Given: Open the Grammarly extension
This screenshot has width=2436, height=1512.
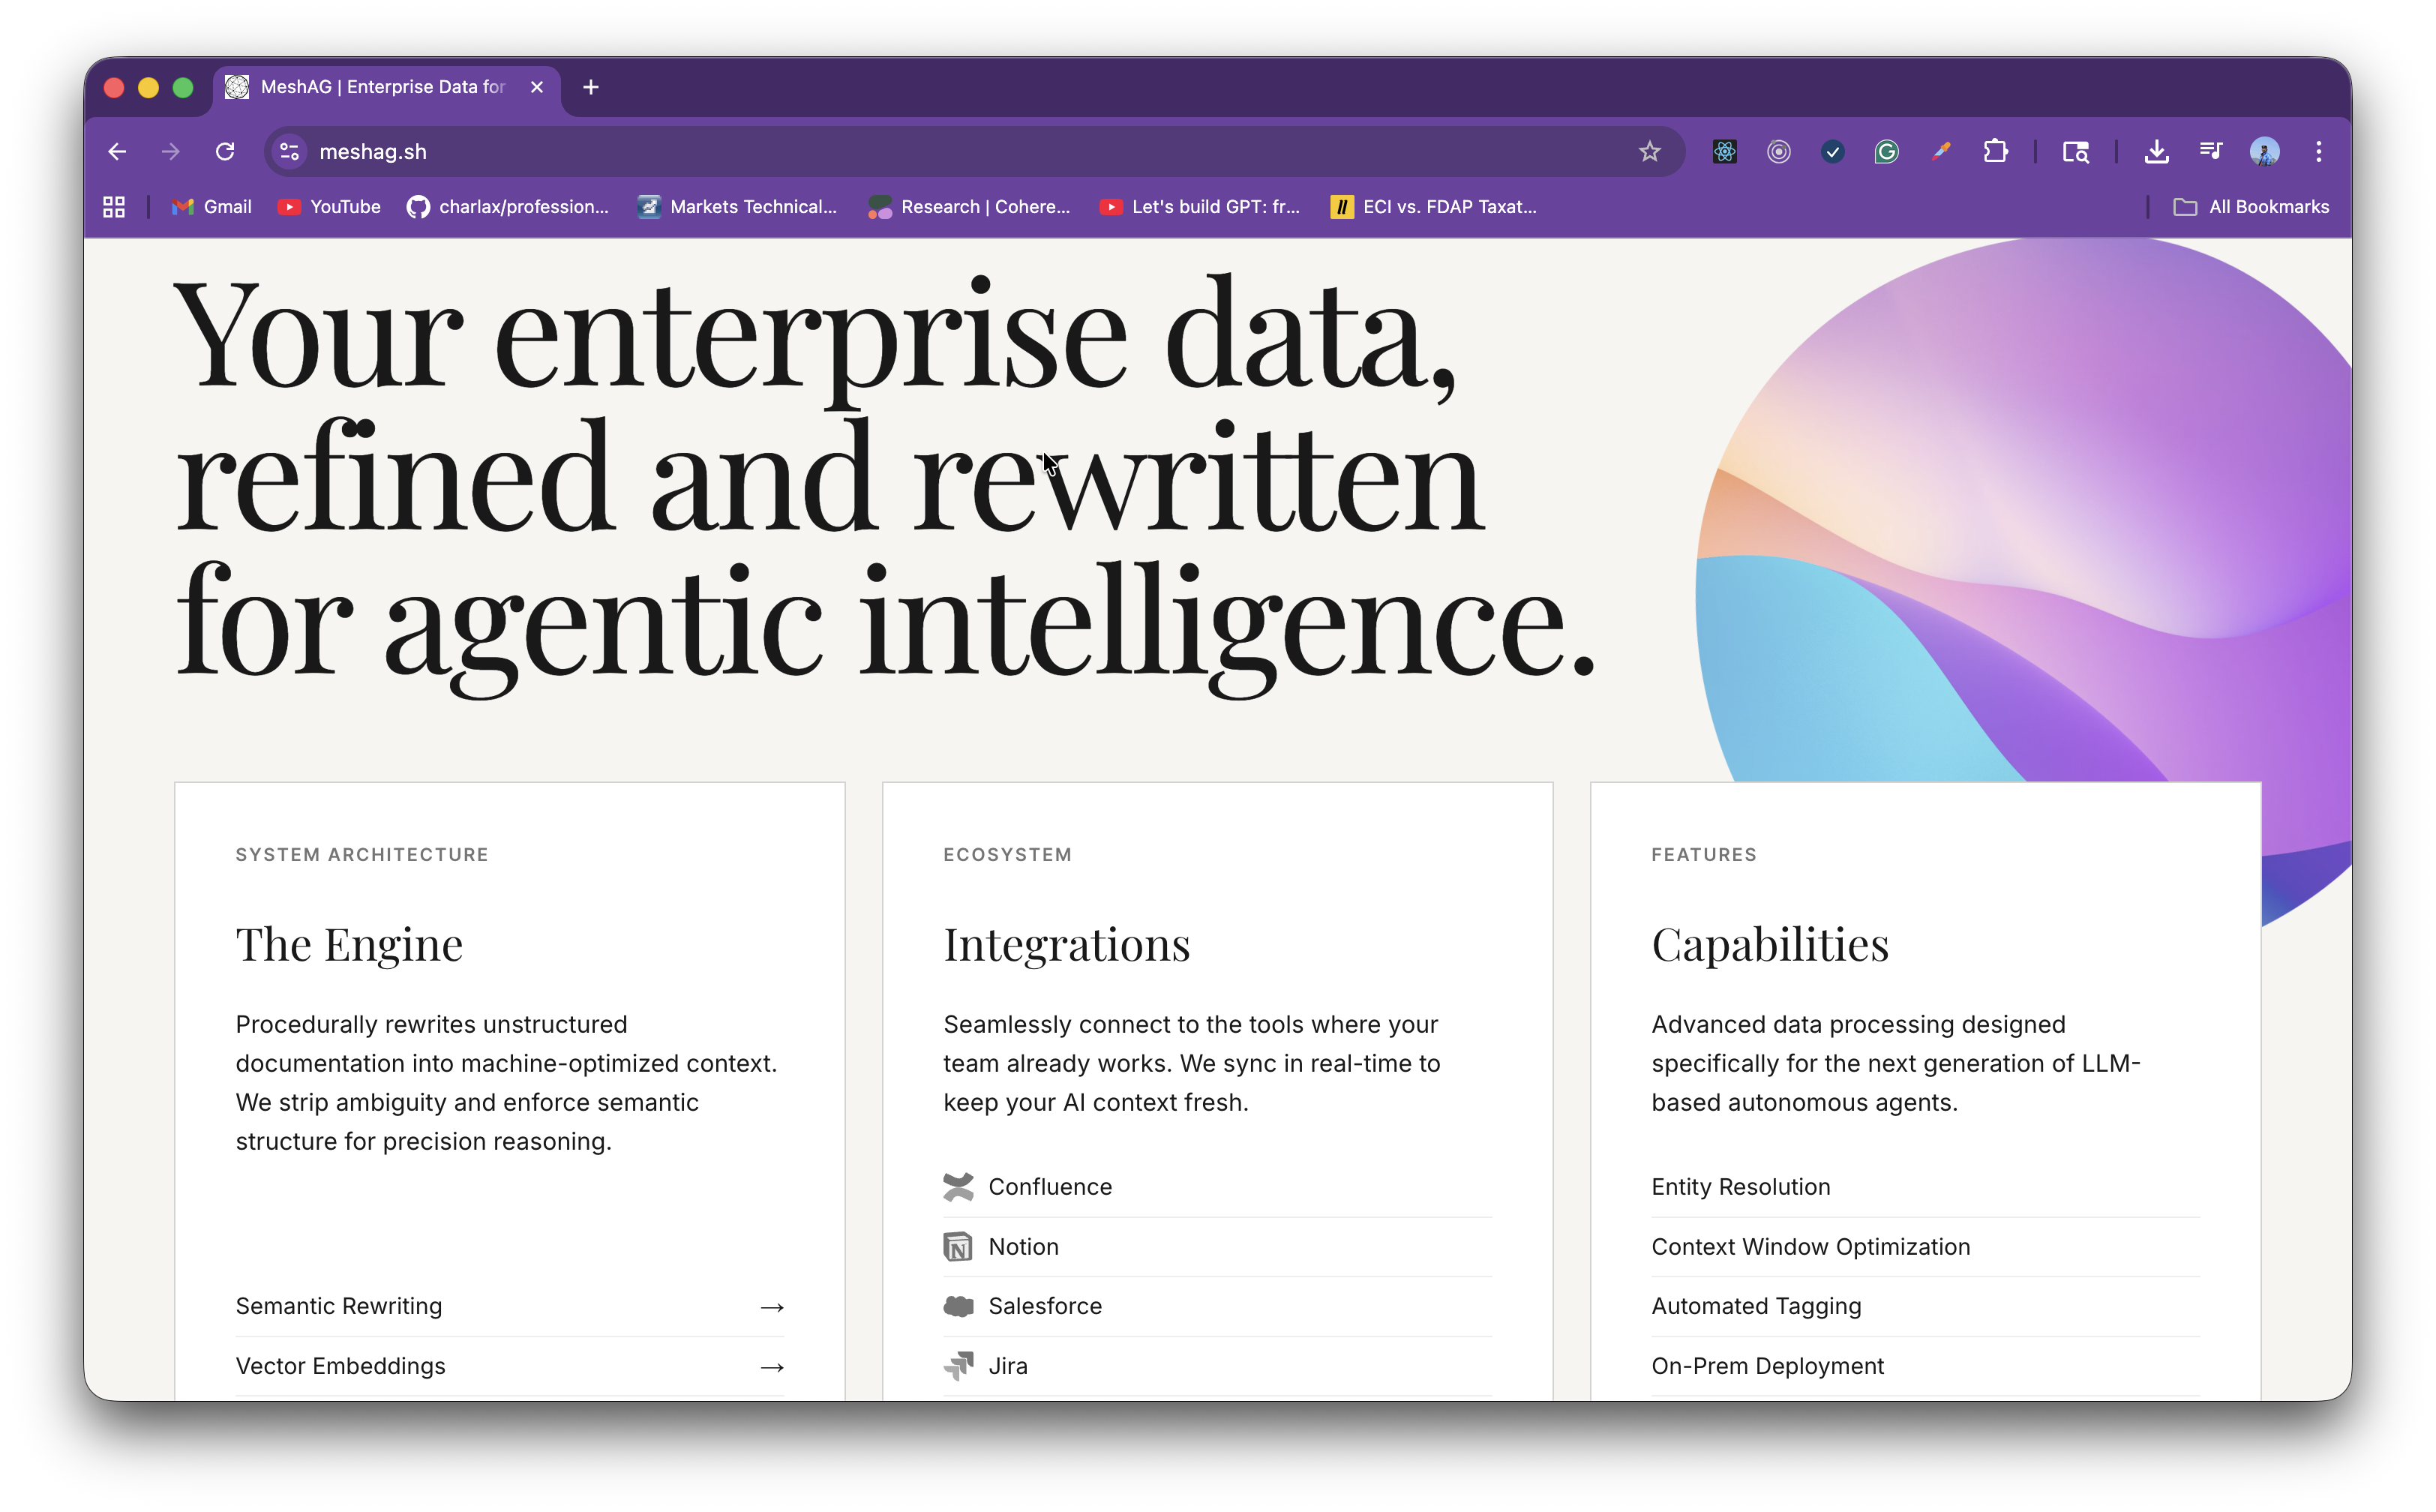Looking at the screenshot, I should click(x=1887, y=151).
